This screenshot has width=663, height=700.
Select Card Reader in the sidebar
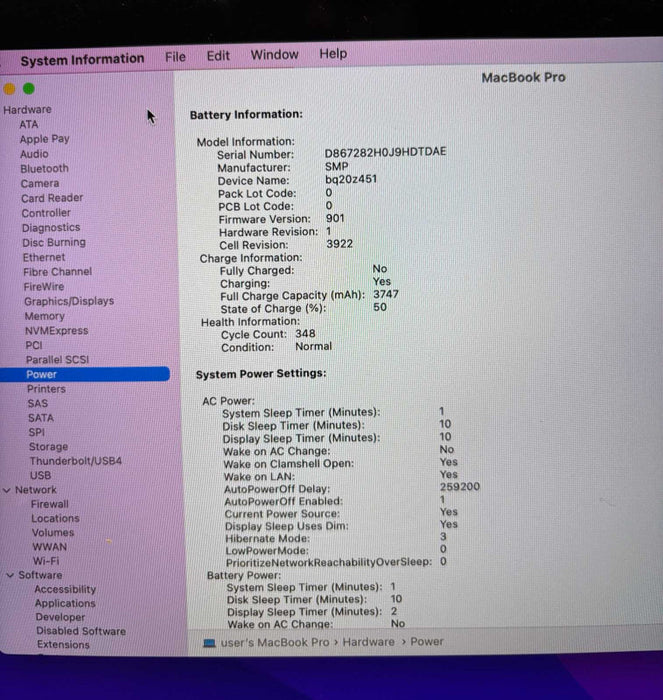pyautogui.click(x=52, y=198)
